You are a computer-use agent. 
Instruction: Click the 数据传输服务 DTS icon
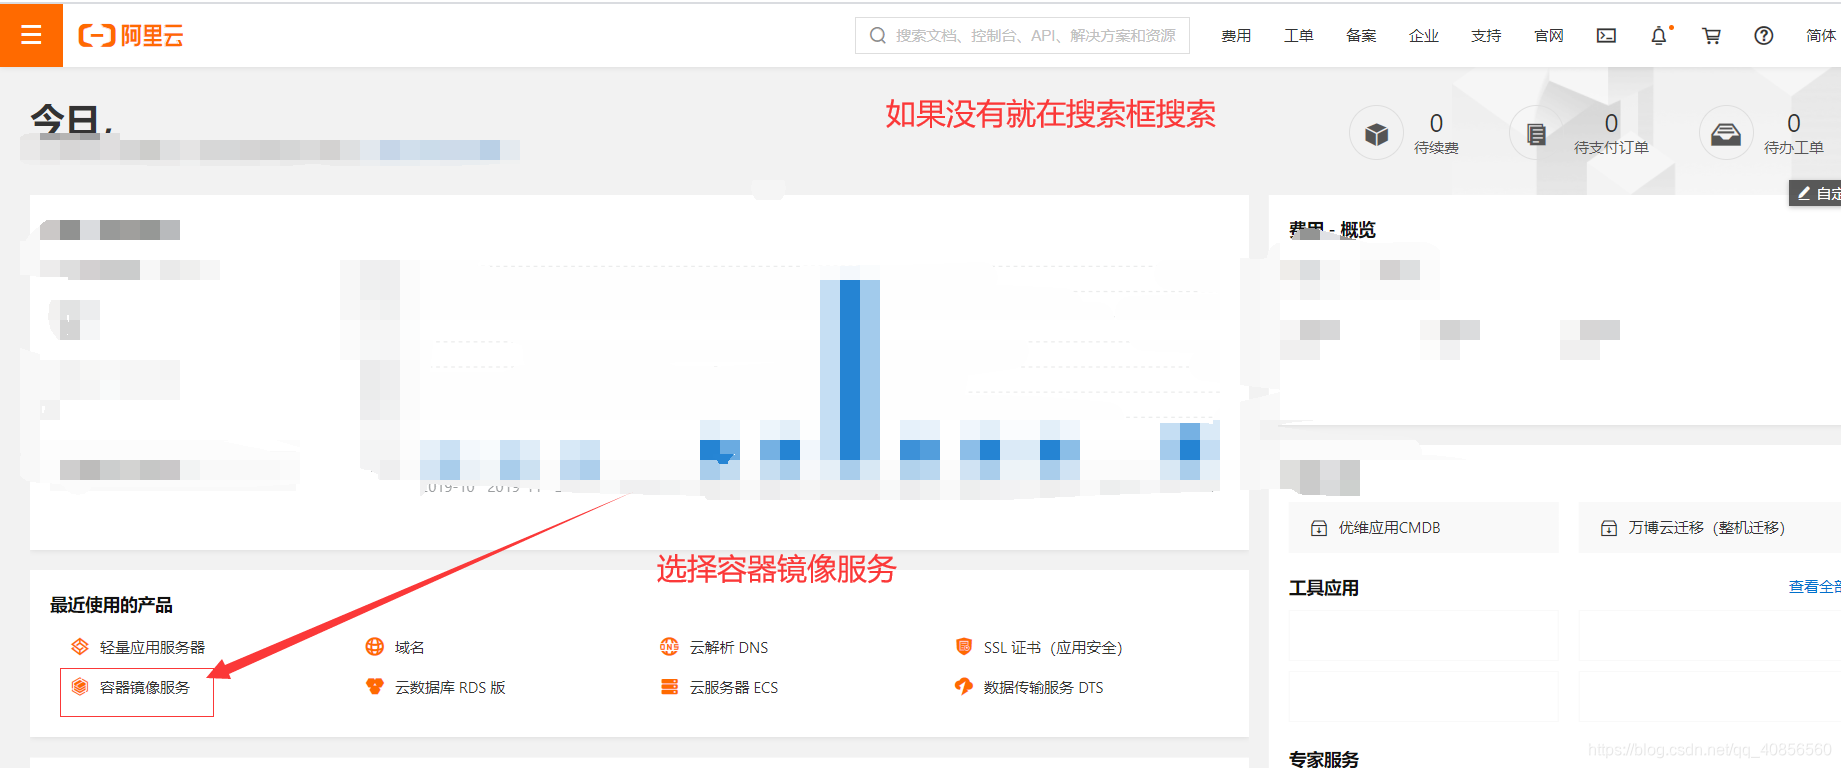[964, 687]
